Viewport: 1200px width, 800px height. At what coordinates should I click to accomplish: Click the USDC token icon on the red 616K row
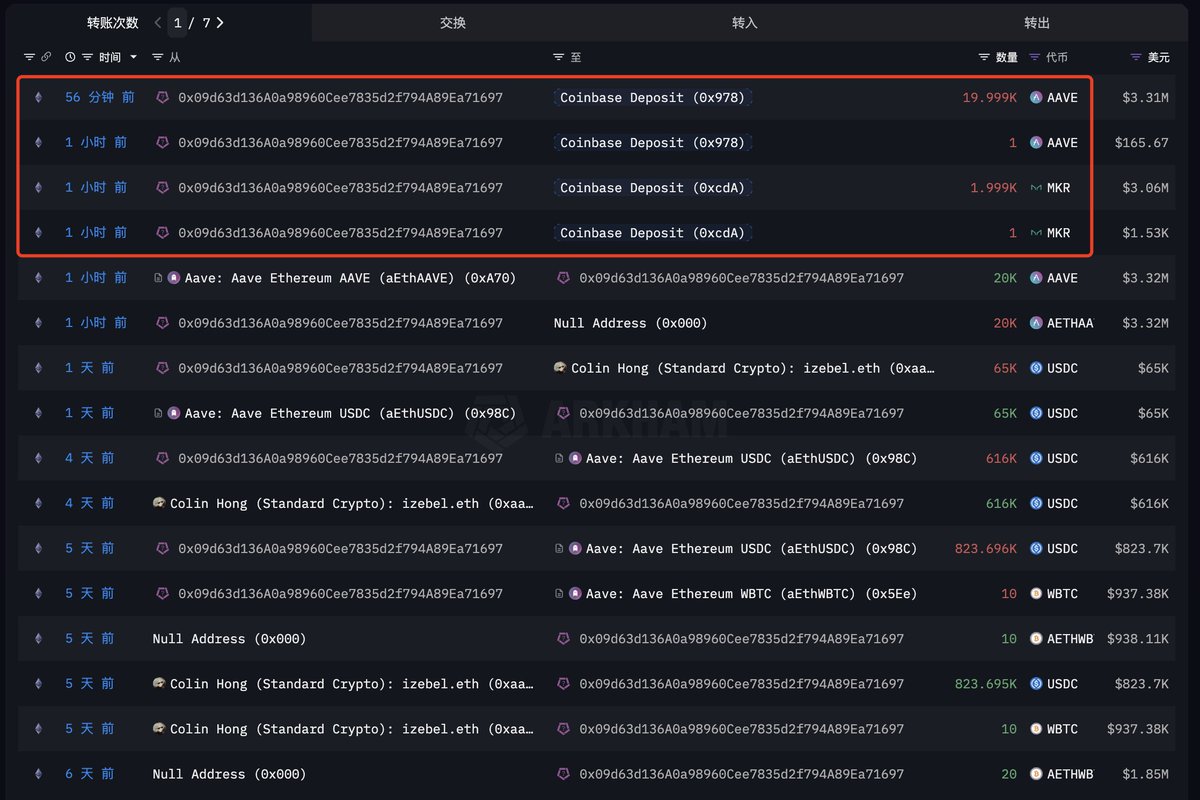pyautogui.click(x=1037, y=458)
